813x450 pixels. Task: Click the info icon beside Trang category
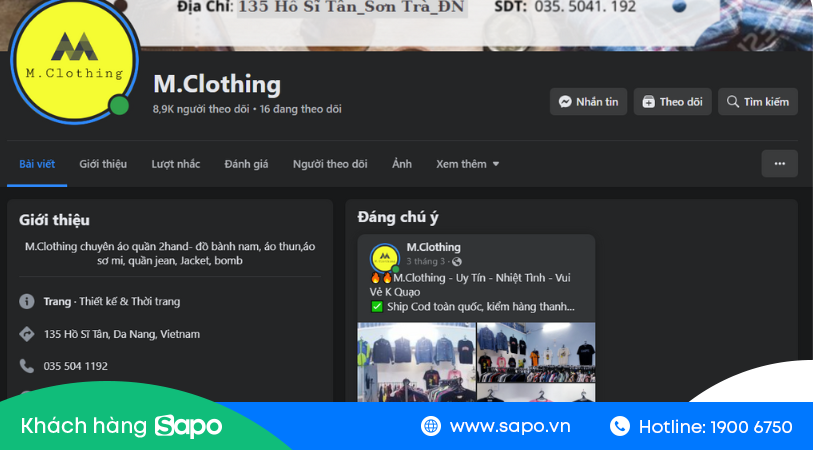26,301
